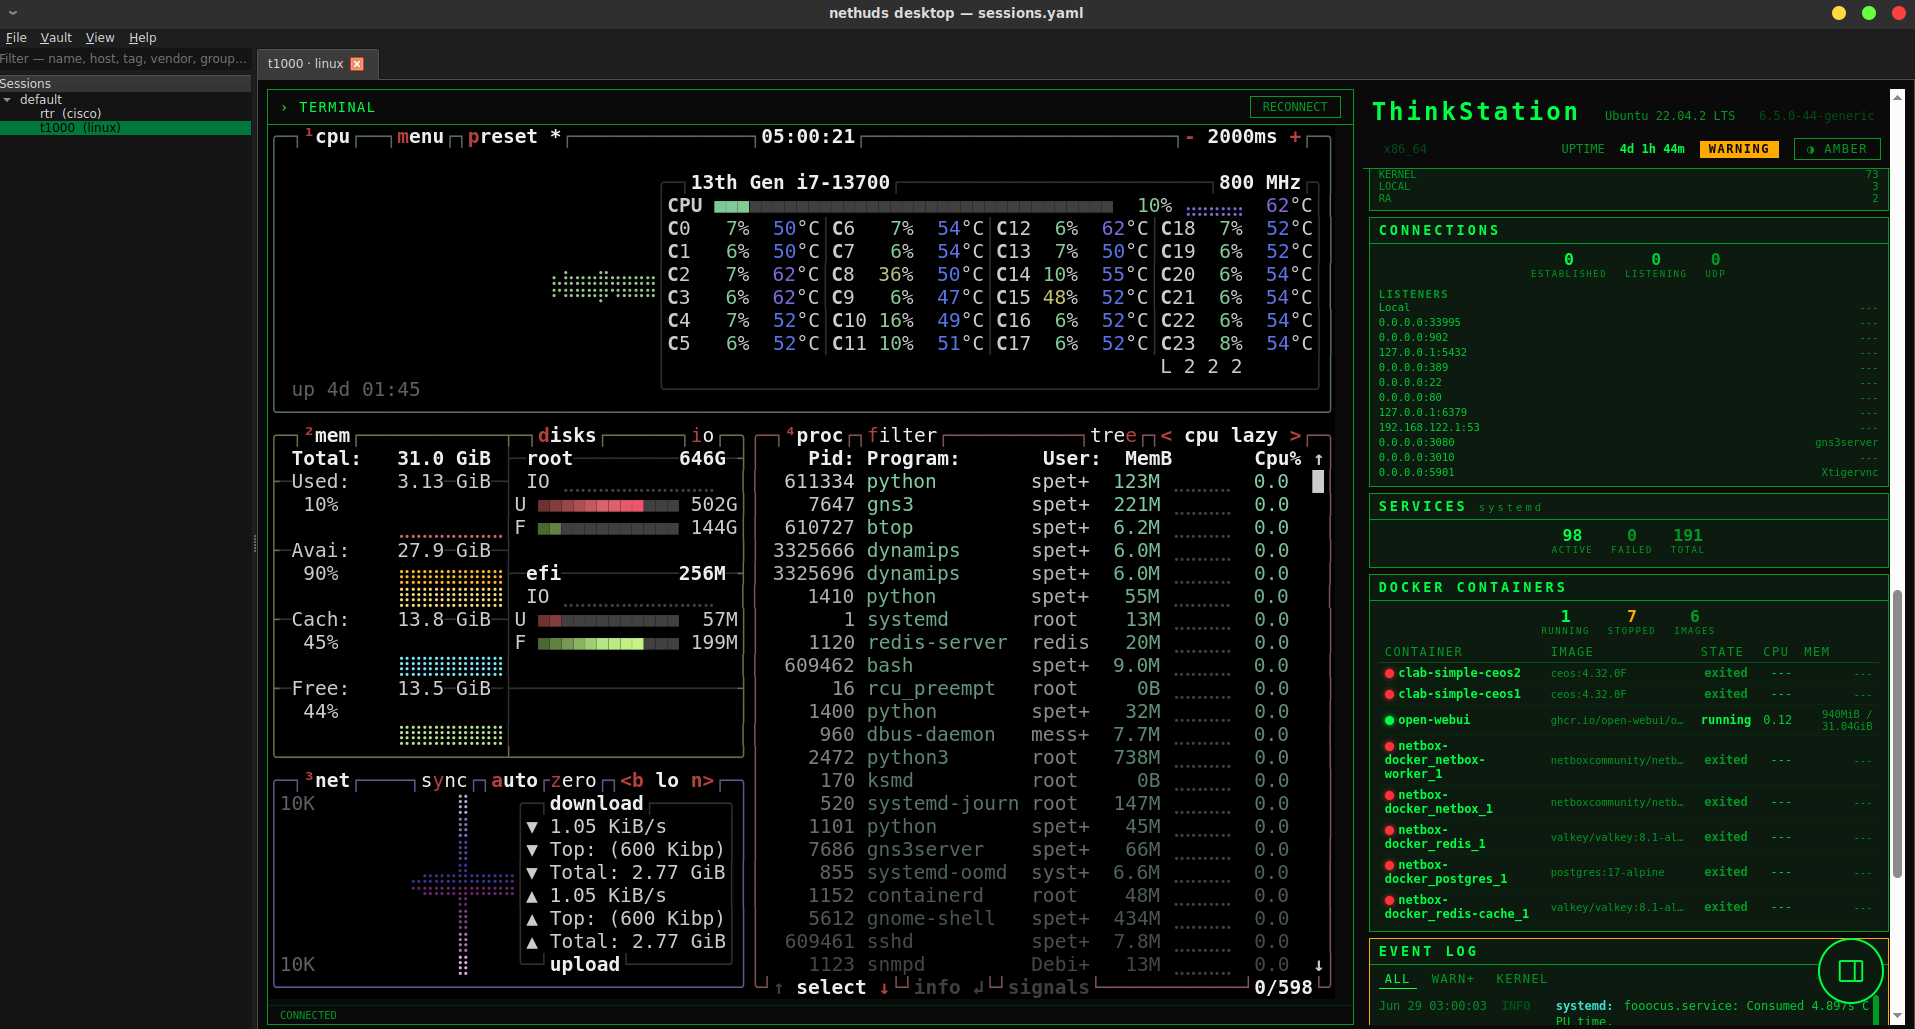Click select down arrow in proc footer
This screenshot has height=1029, width=1915.
[884, 988]
